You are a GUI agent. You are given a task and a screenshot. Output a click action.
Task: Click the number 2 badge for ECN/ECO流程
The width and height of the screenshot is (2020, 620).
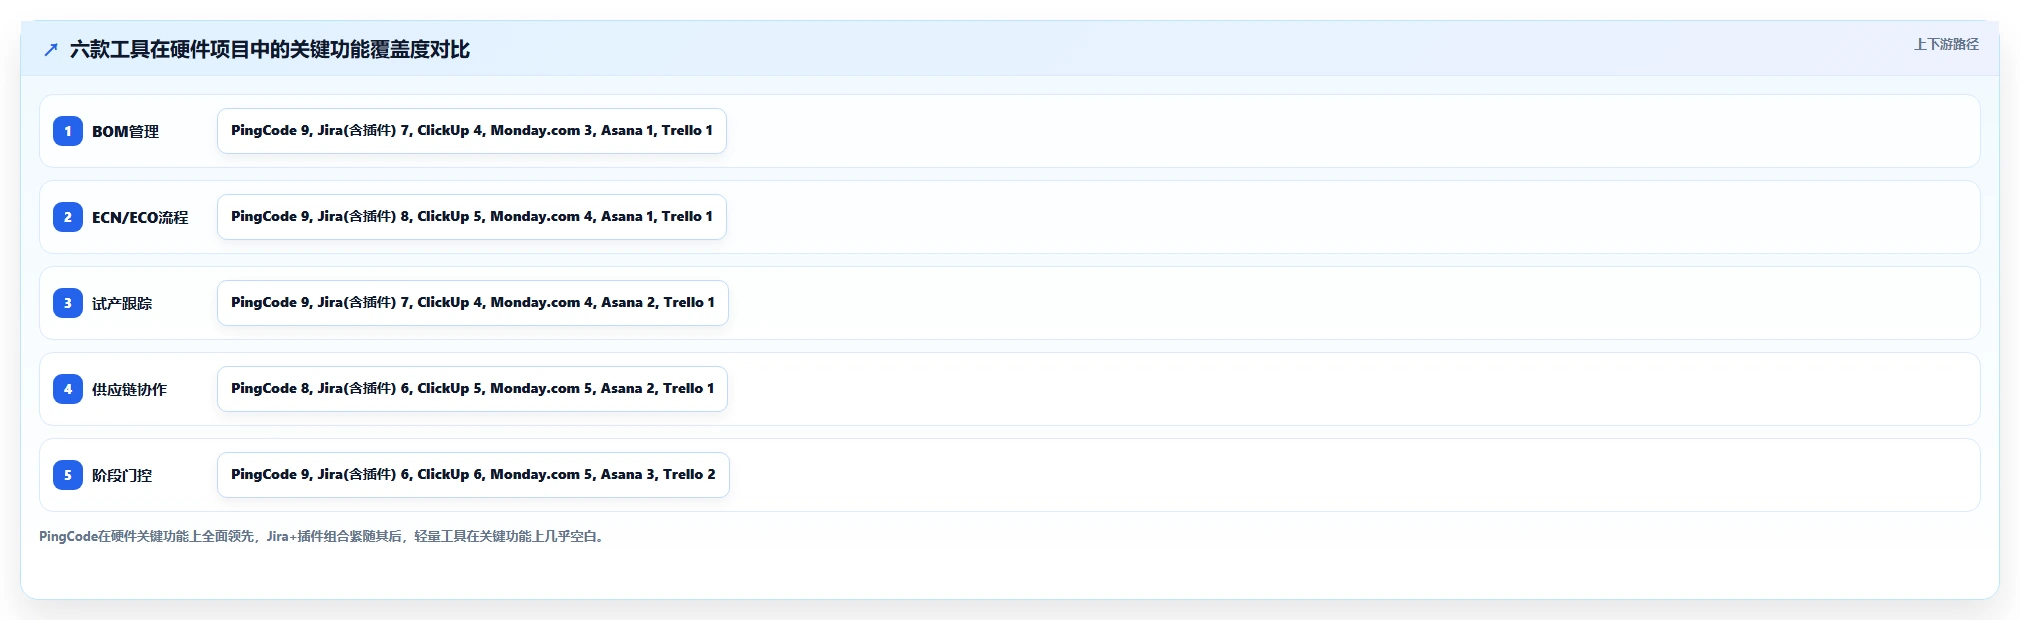tap(68, 217)
